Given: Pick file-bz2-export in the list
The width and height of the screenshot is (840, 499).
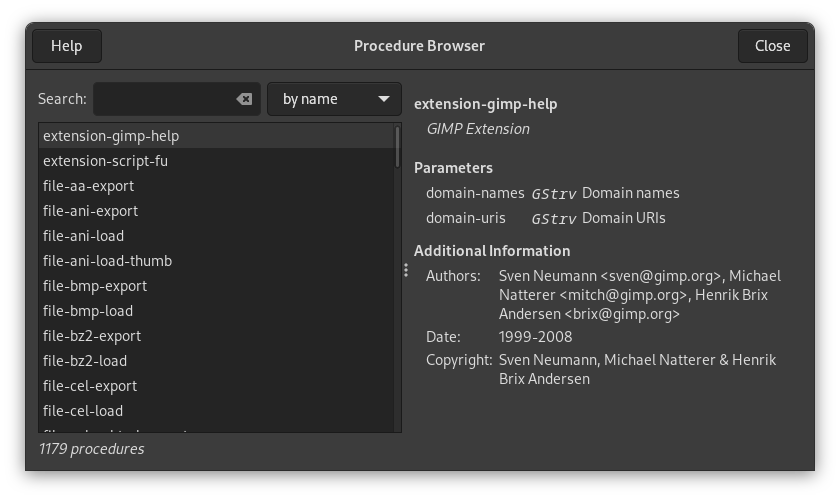Looking at the screenshot, I should click(x=91, y=336).
